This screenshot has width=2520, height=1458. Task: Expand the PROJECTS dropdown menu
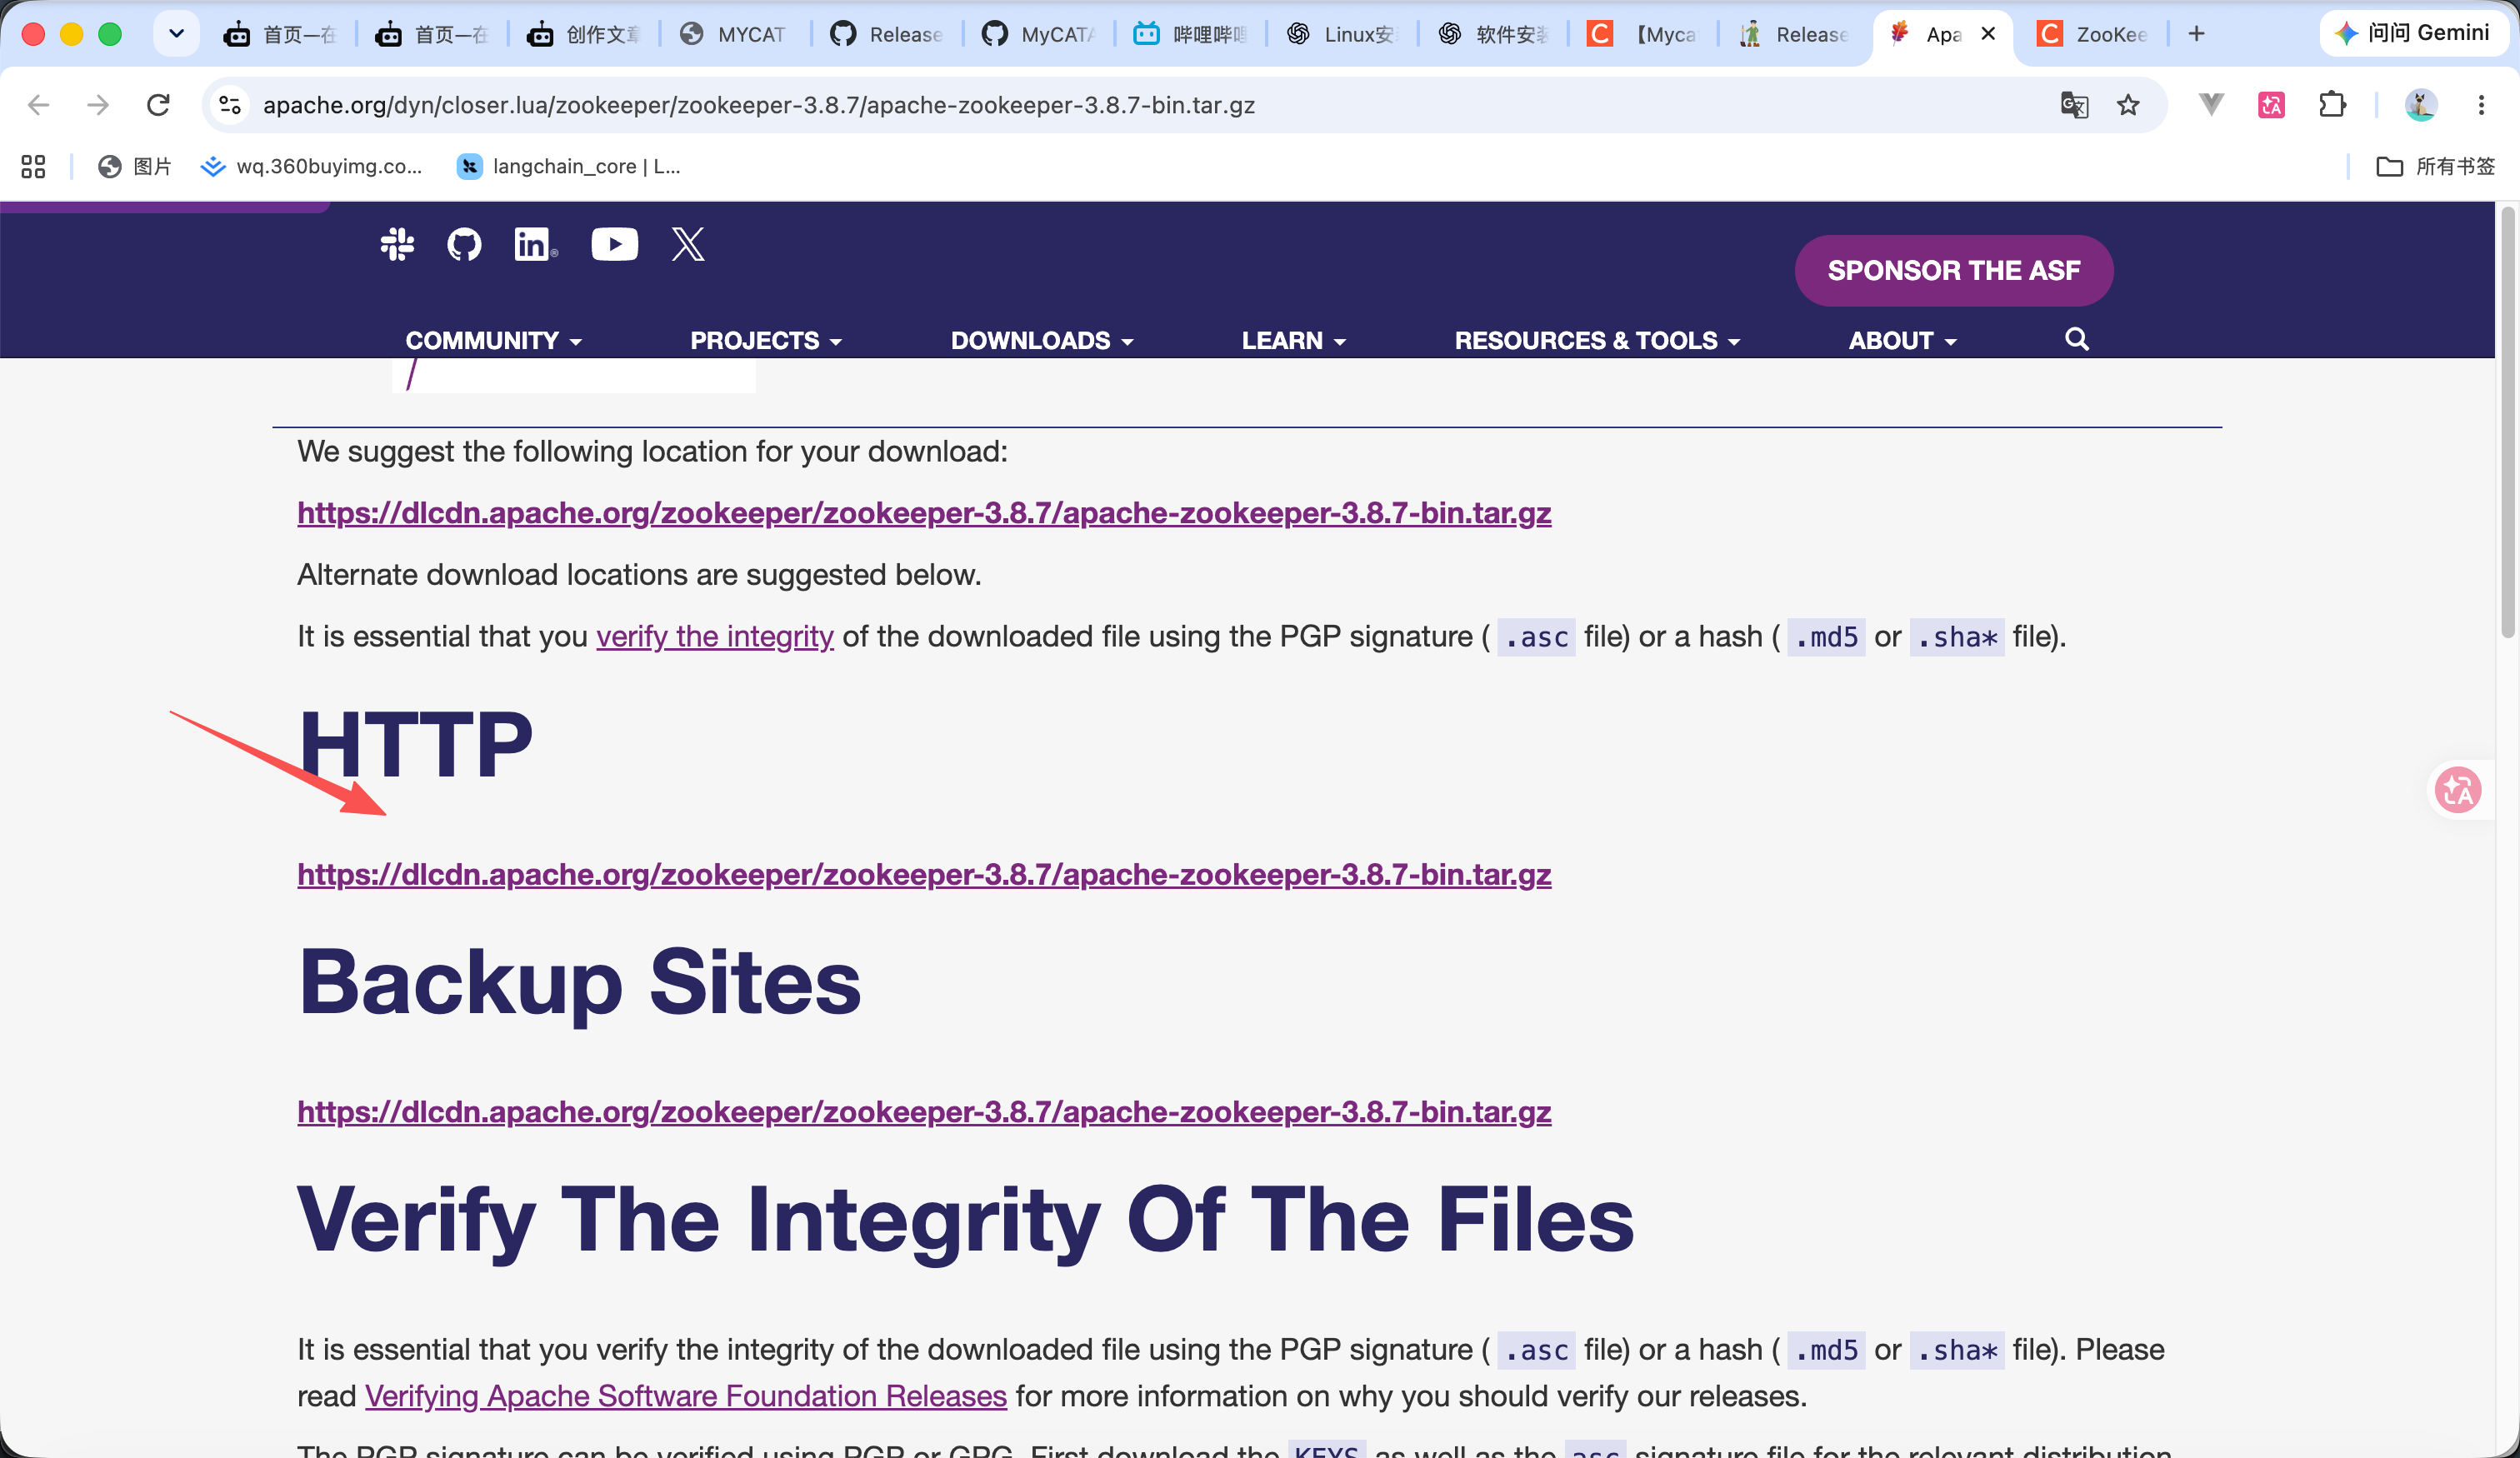pyautogui.click(x=766, y=340)
